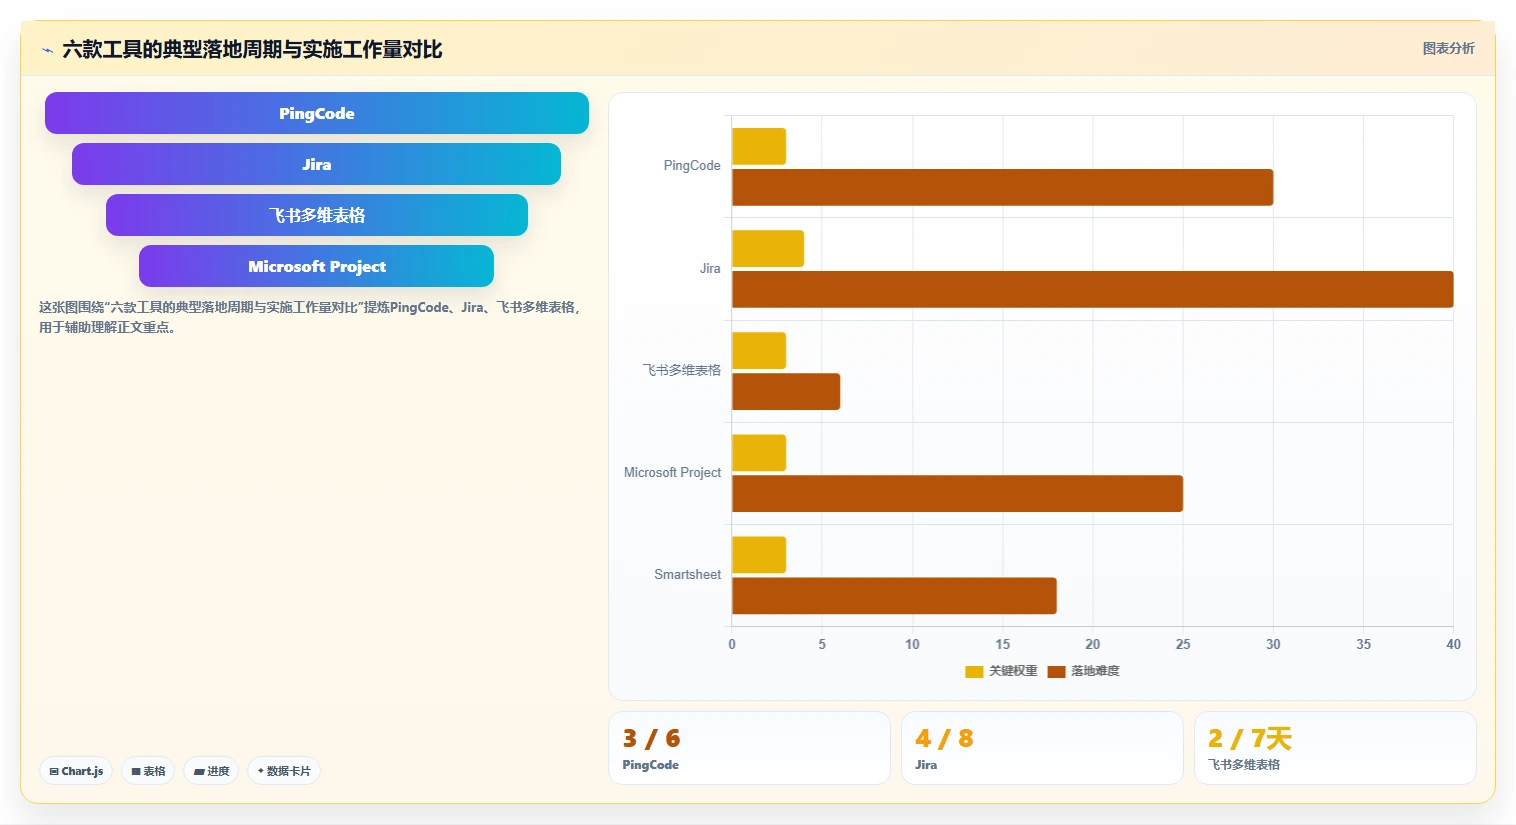The height and width of the screenshot is (825, 1516).
Task: Click the brown 落地难度 bar for 飞书多维表格
Action: (x=786, y=392)
